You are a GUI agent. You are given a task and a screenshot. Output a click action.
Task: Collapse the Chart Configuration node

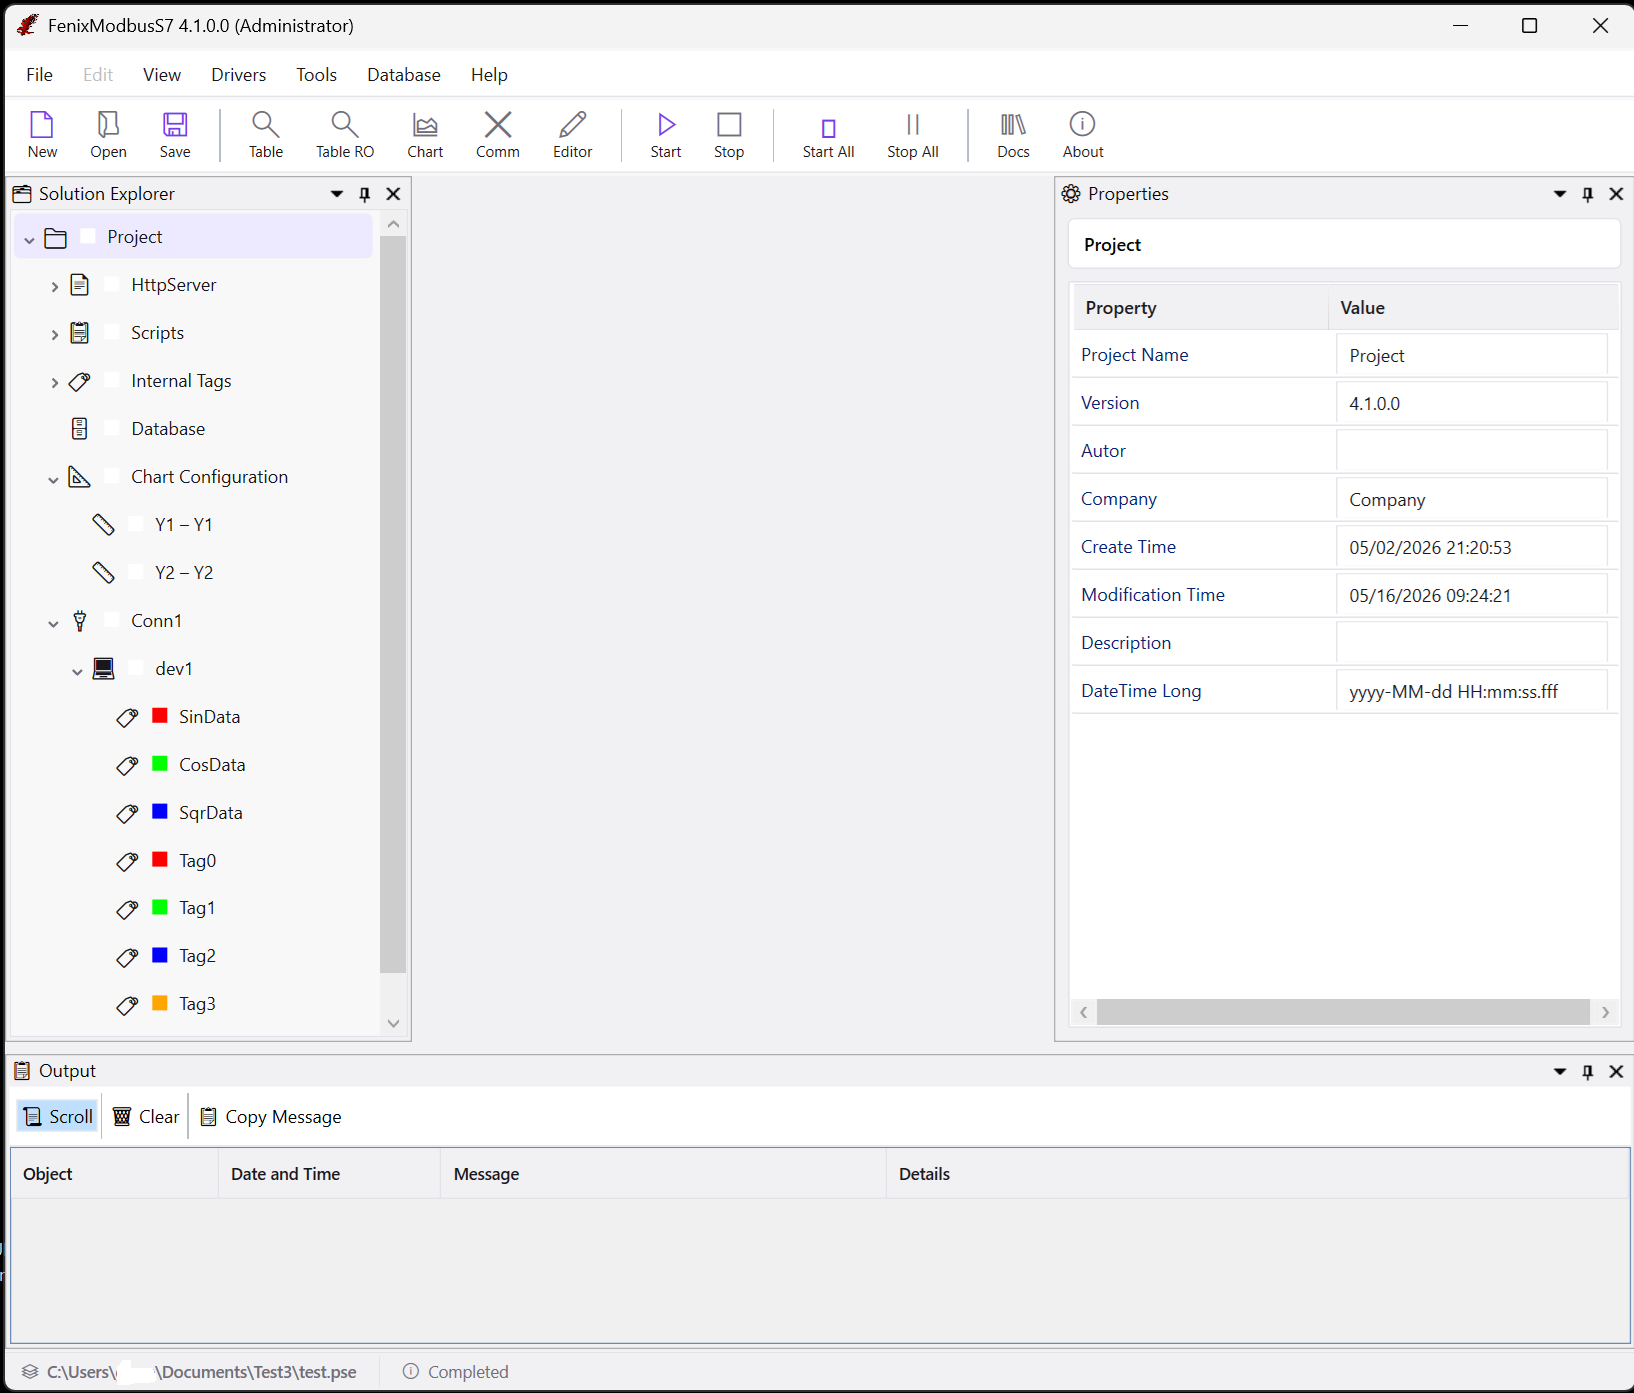[54, 479]
